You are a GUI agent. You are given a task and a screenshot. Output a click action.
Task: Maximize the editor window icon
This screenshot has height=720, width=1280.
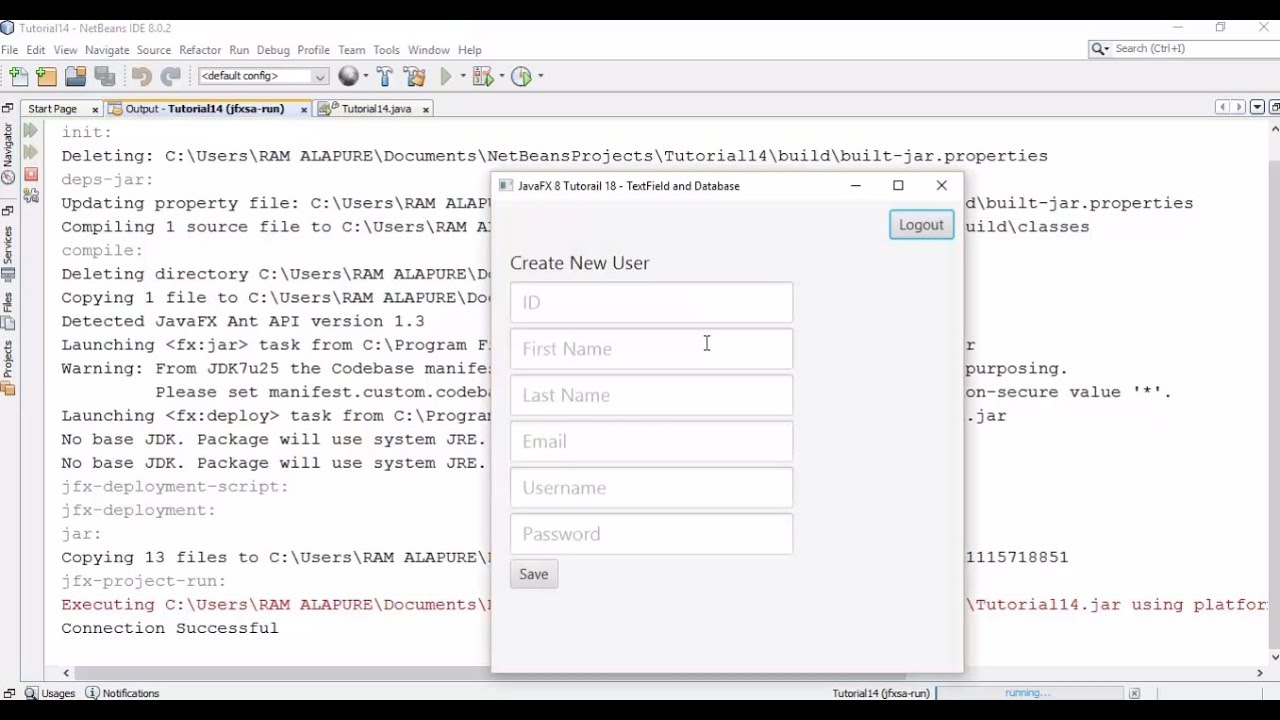click(1275, 107)
